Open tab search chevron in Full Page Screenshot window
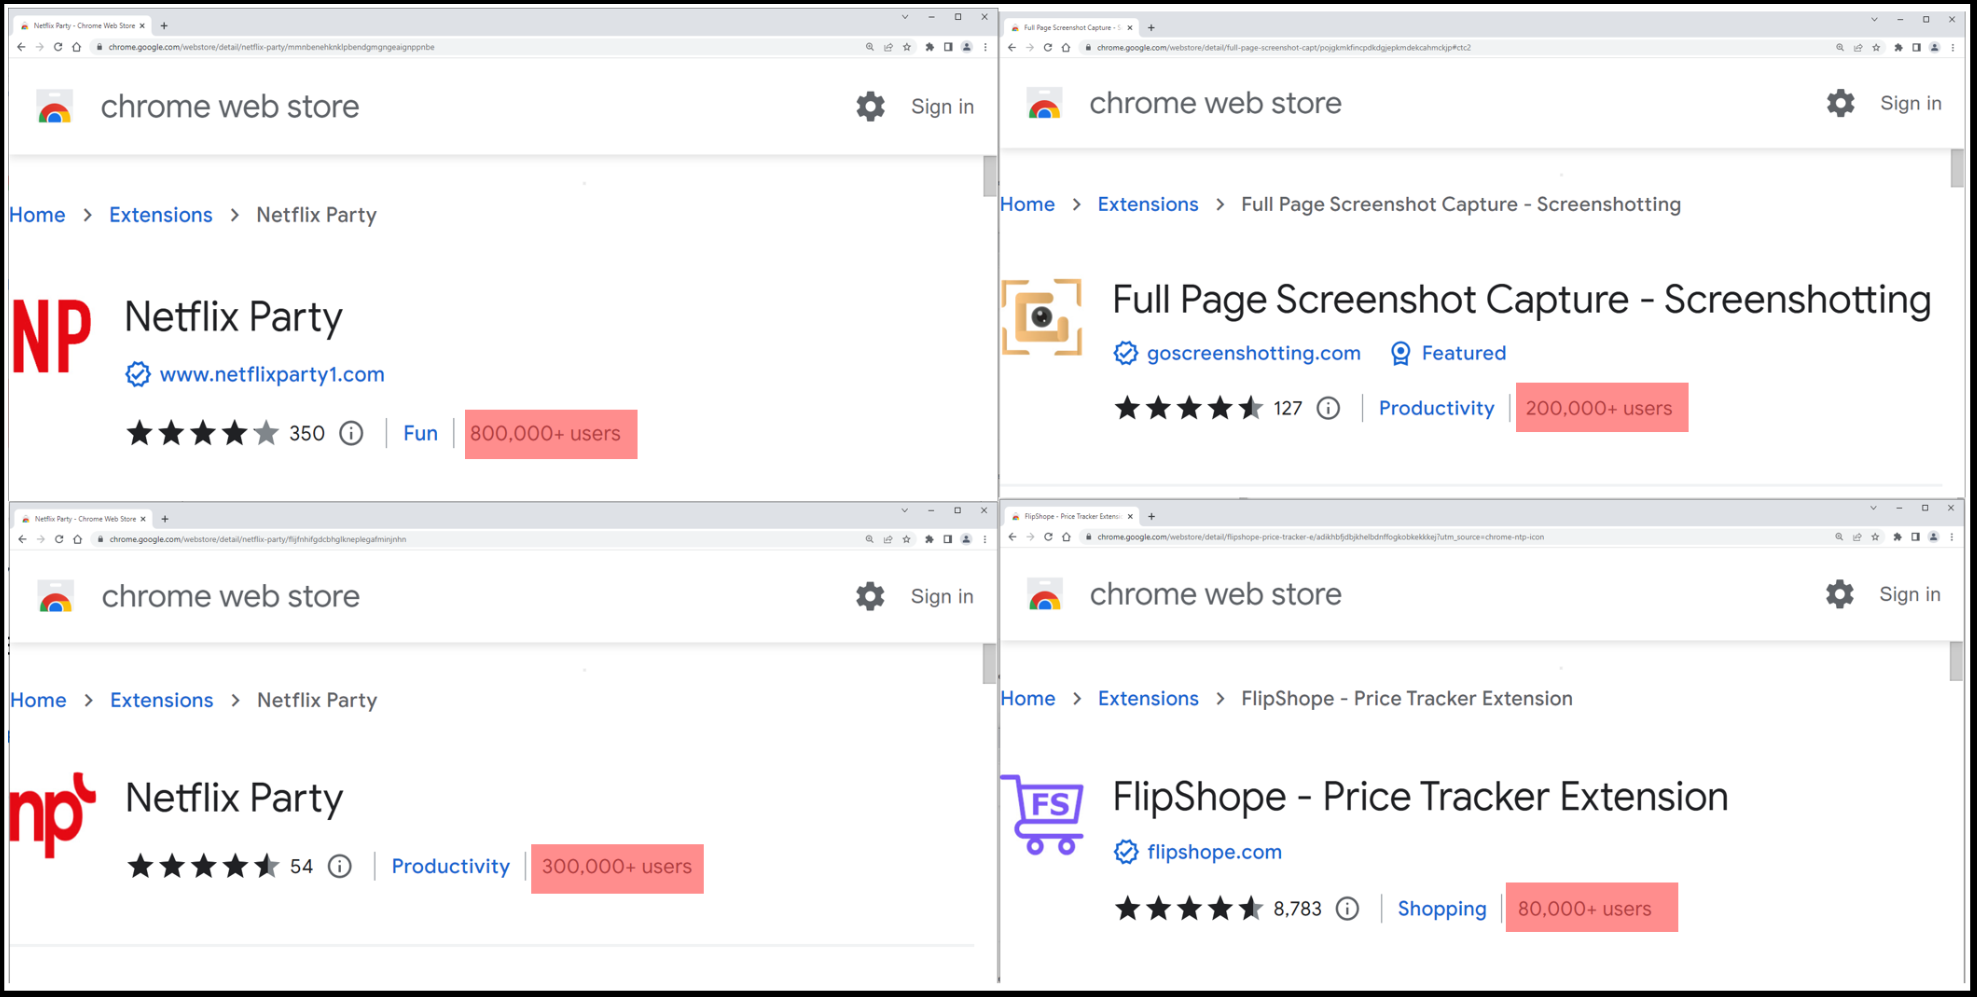This screenshot has width=1977, height=997. point(1874,19)
